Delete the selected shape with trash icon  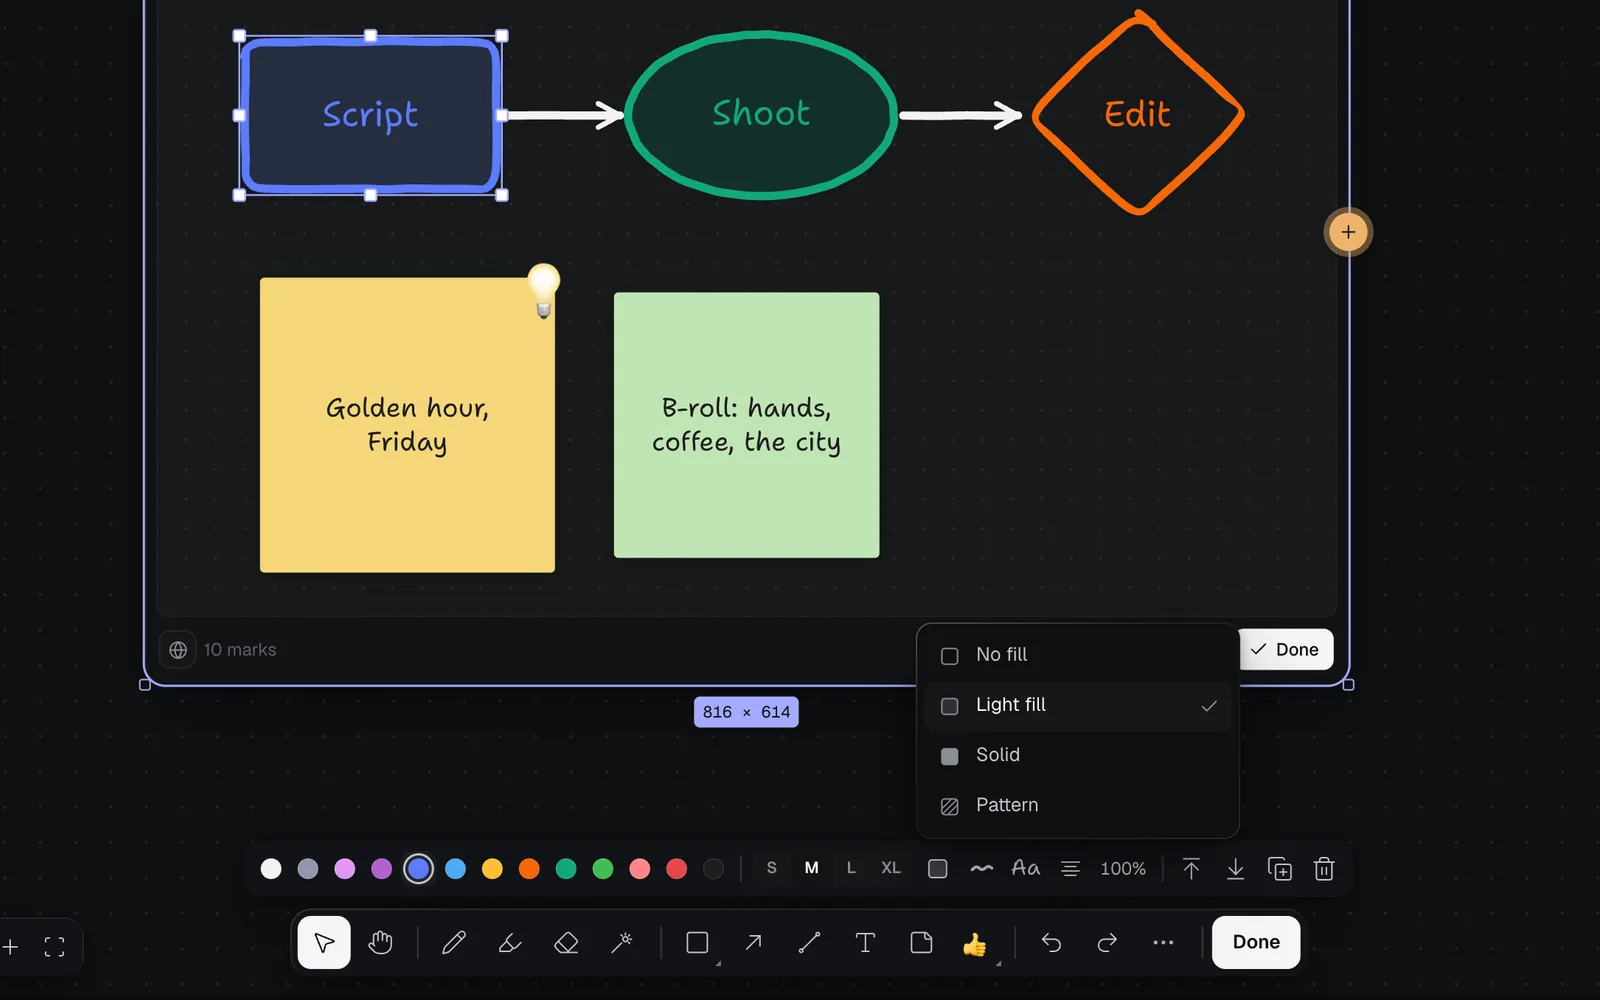coord(1324,869)
